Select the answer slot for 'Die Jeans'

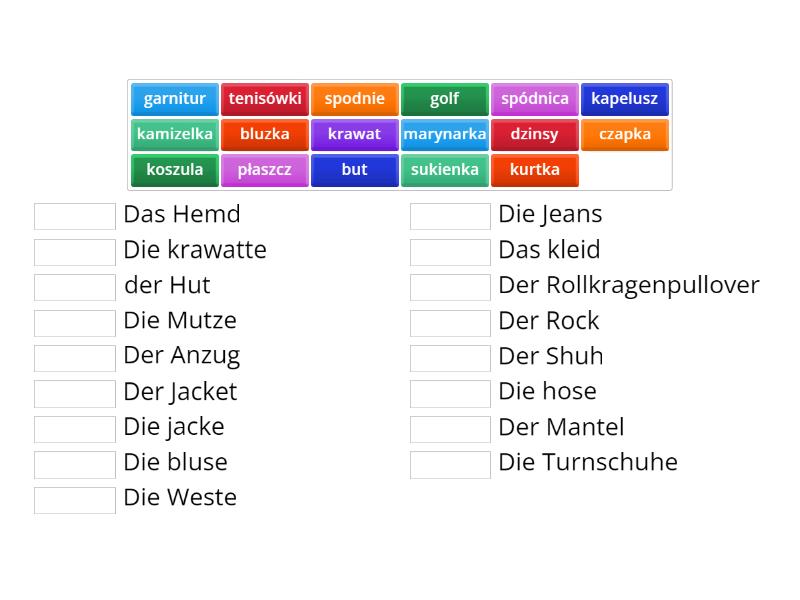450,216
